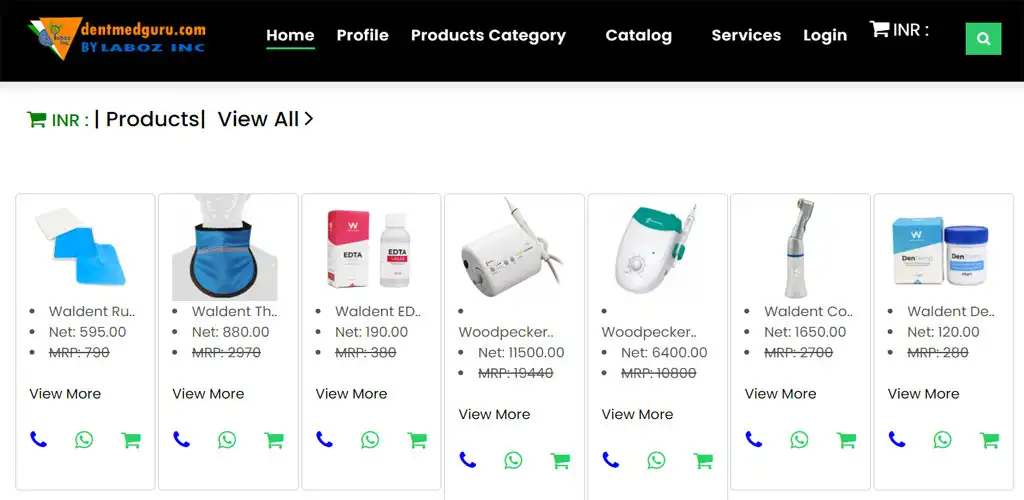1024x500 pixels.
Task: Add Woodpecker 6400.00 product to cart
Action: [703, 461]
